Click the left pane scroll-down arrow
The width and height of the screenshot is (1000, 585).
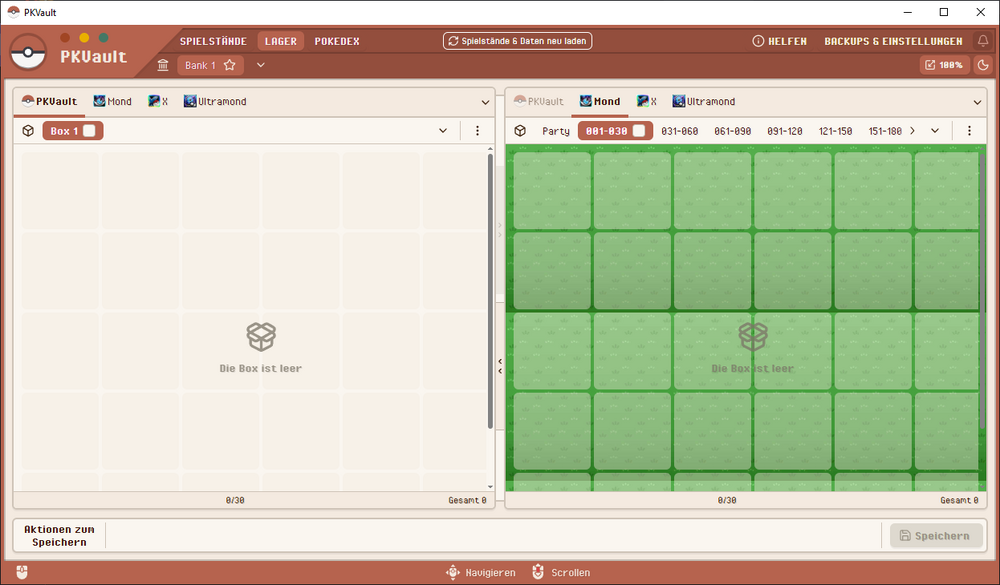point(490,487)
